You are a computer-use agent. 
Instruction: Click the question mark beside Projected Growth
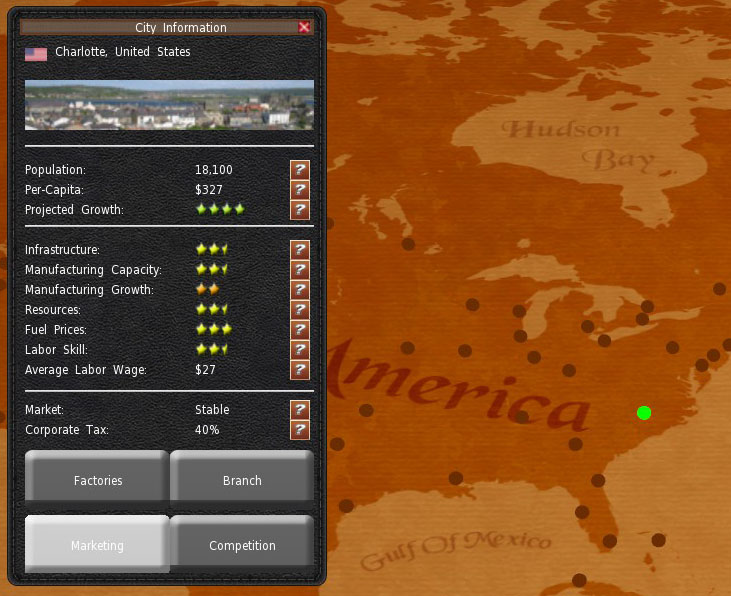[299, 210]
